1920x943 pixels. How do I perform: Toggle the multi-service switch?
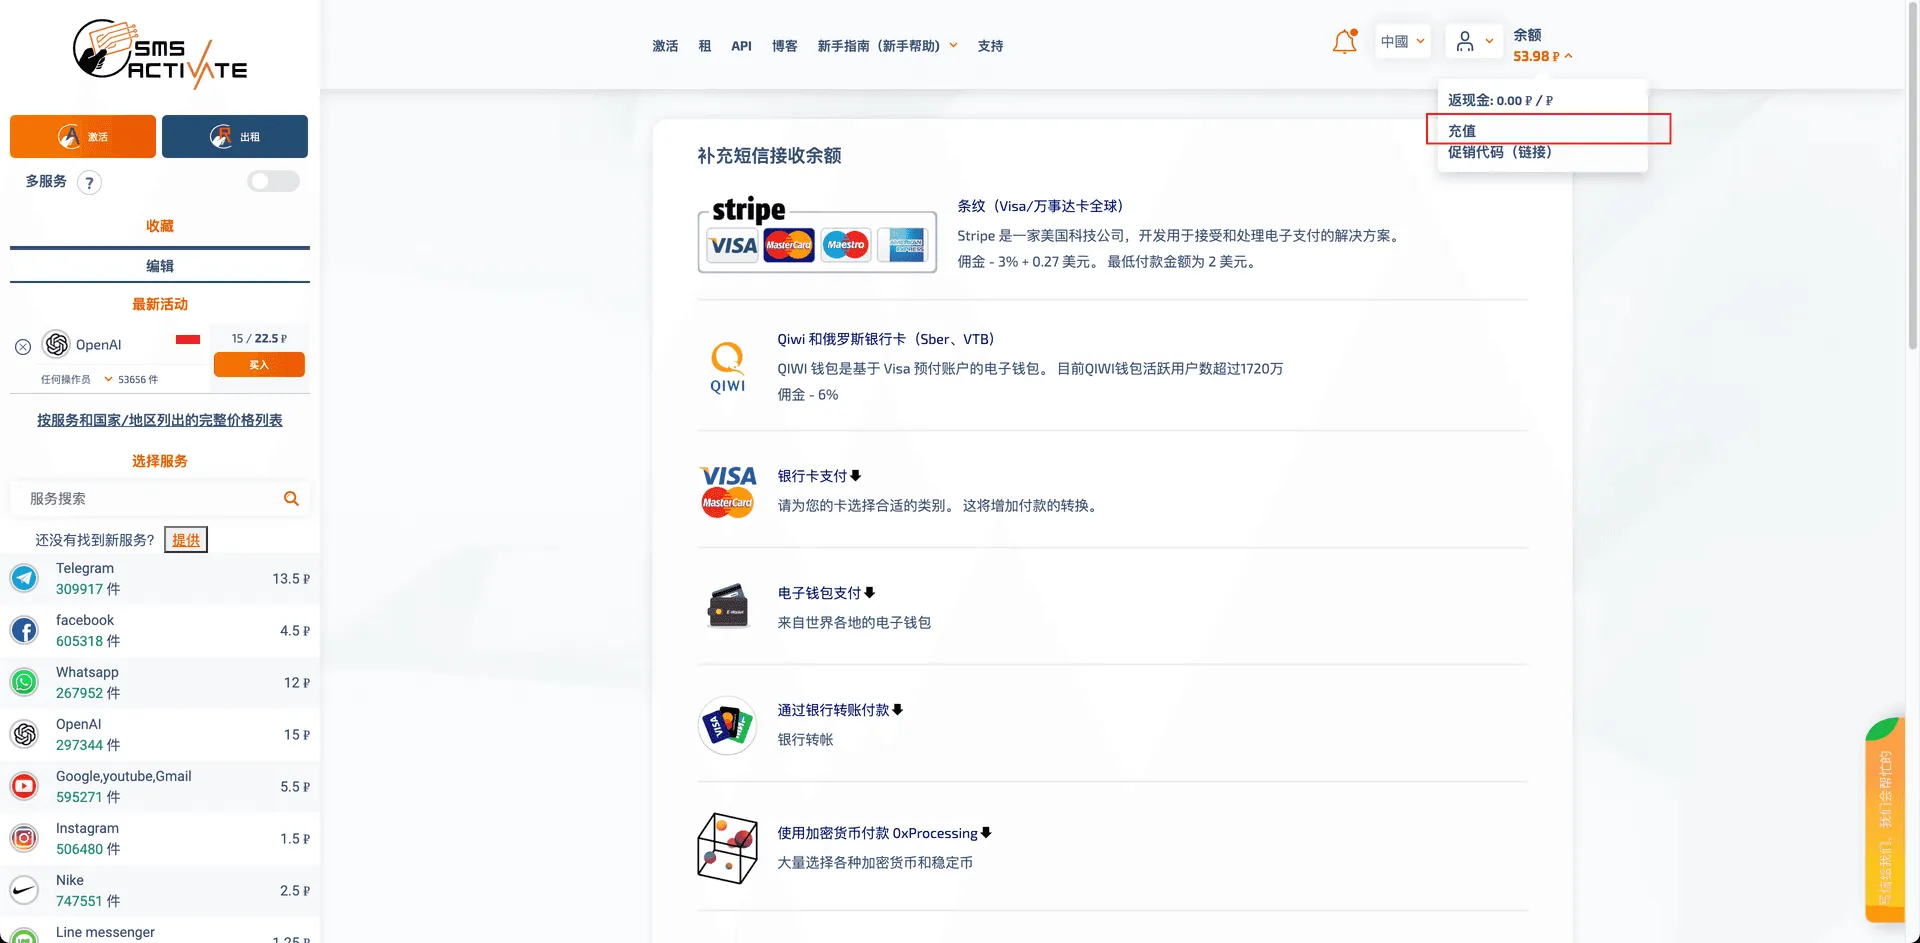tap(273, 181)
